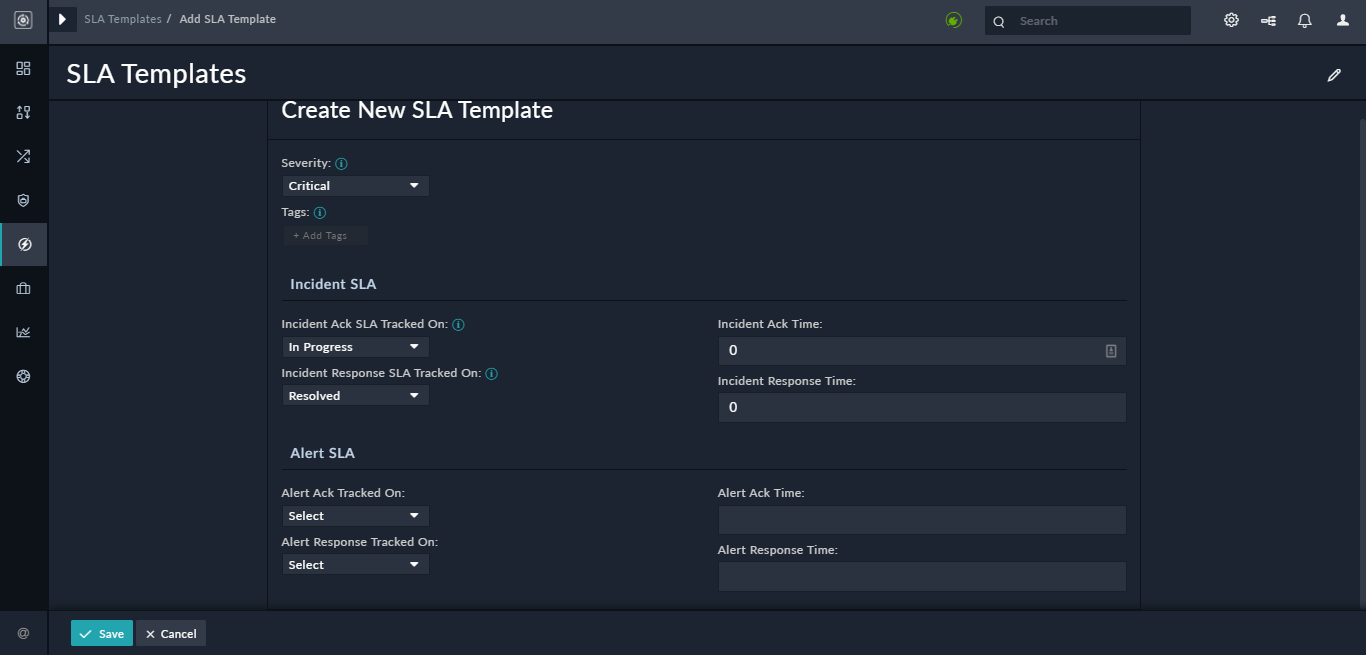Select the shield icon in the sidebar
The width and height of the screenshot is (1366, 655).
click(x=23, y=200)
